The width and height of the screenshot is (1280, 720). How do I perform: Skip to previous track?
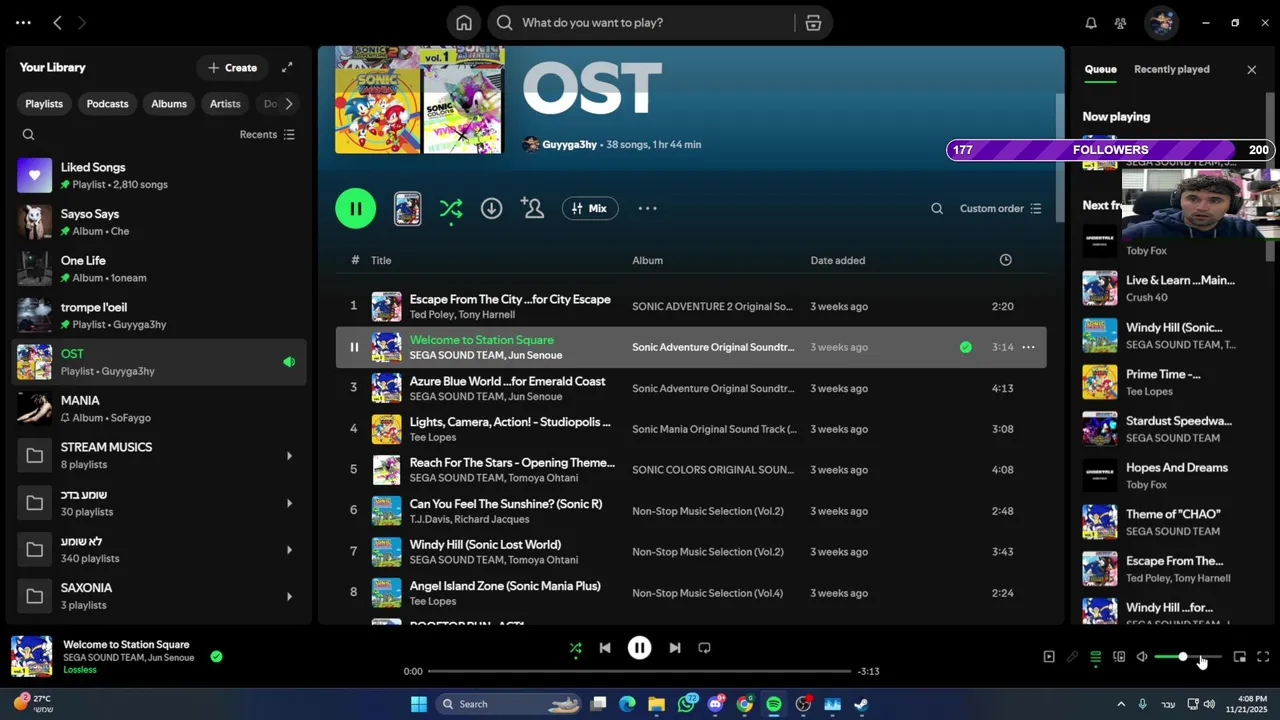coord(605,648)
